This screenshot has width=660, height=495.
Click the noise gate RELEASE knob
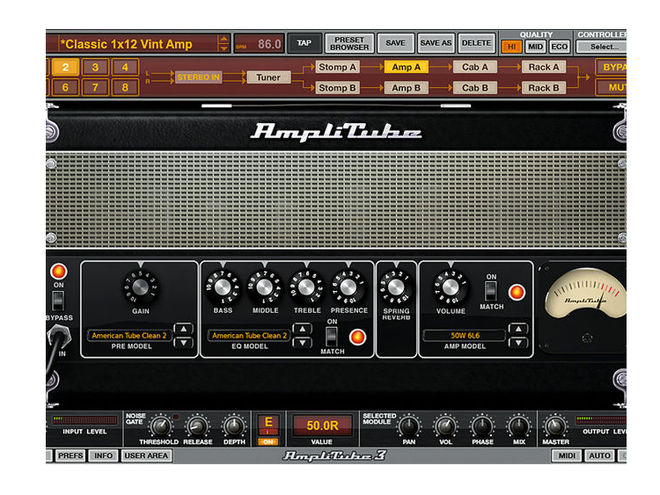[x=197, y=426]
